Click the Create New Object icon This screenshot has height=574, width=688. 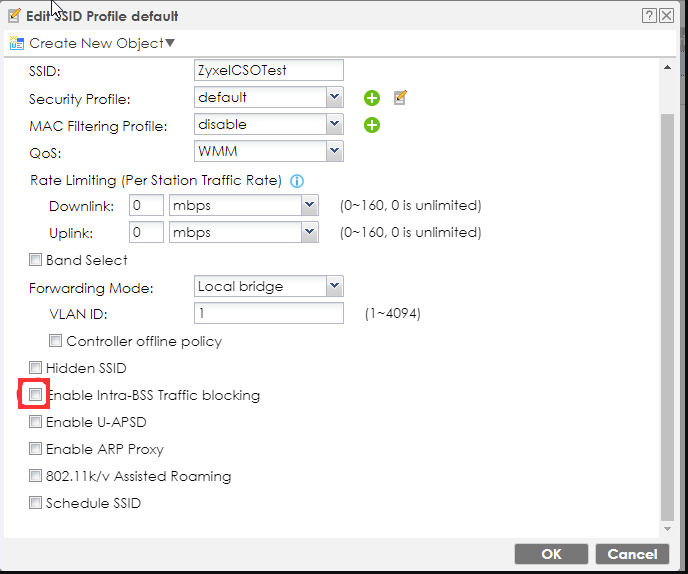pos(16,43)
